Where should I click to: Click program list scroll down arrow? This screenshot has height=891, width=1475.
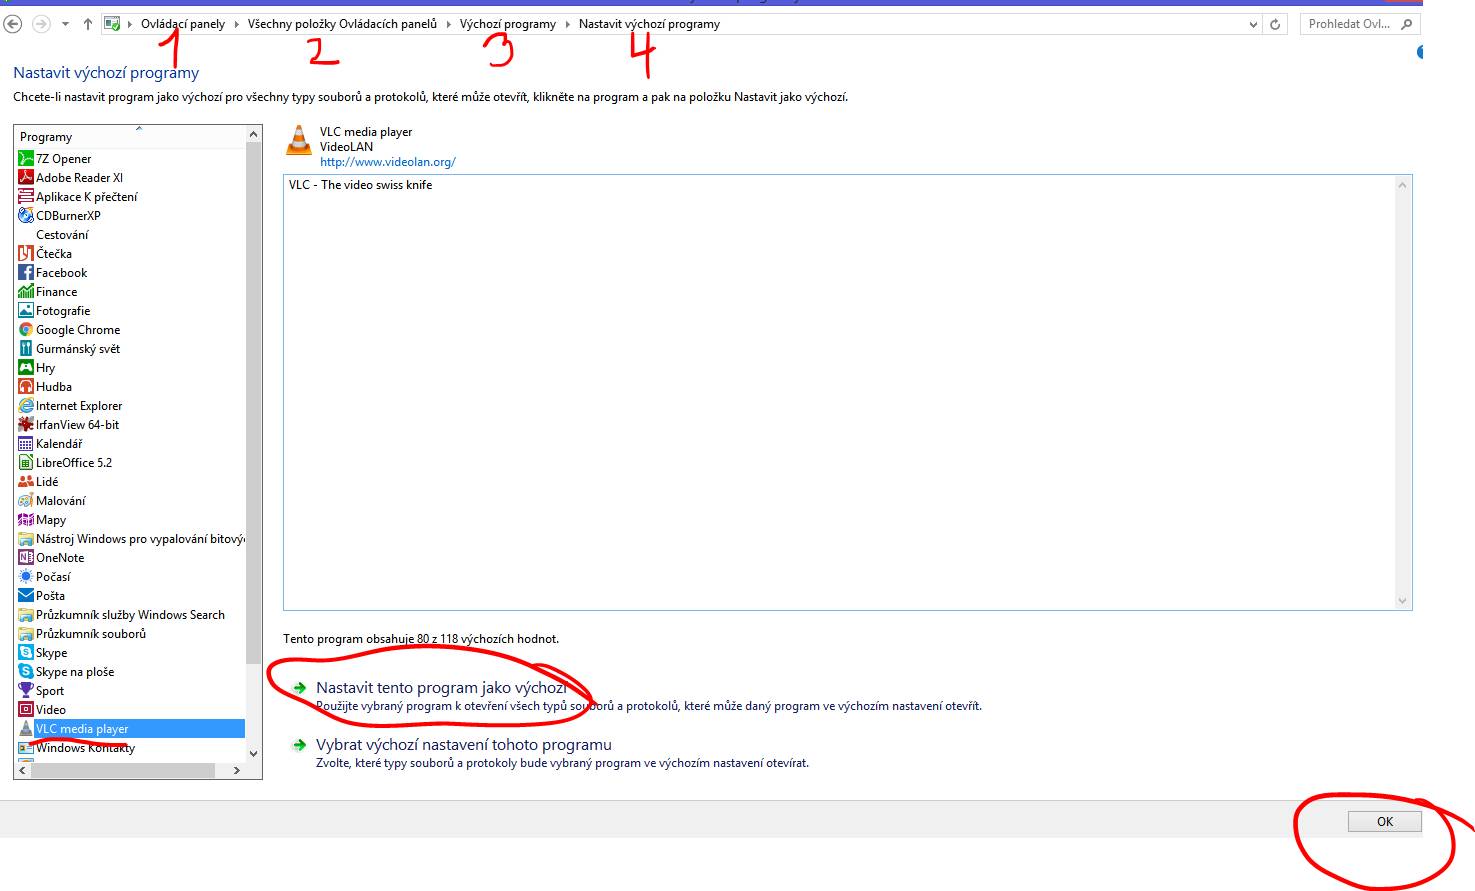pyautogui.click(x=253, y=753)
